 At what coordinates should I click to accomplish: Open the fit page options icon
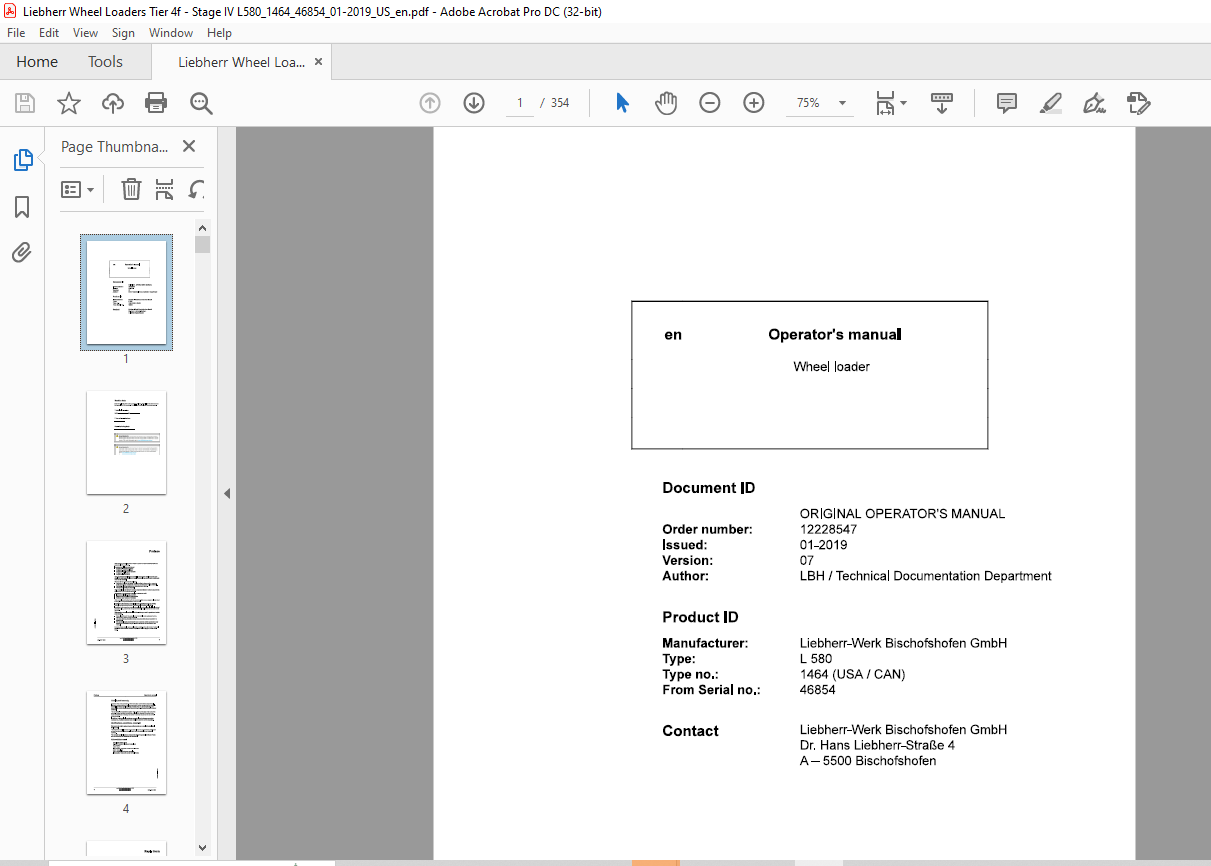point(890,103)
